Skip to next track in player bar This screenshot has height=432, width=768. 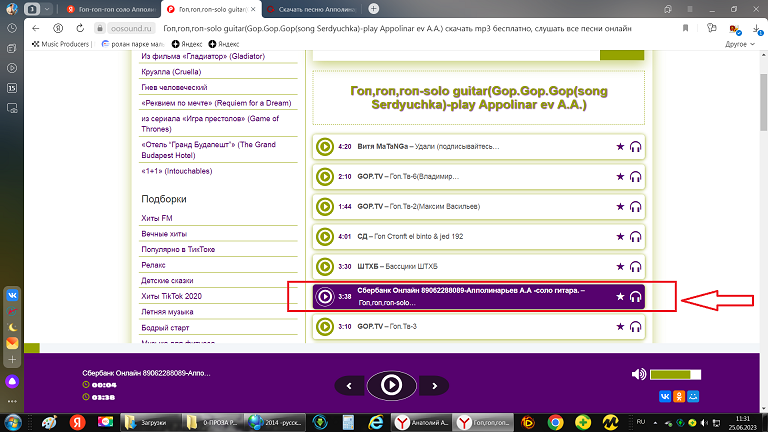pyautogui.click(x=434, y=386)
